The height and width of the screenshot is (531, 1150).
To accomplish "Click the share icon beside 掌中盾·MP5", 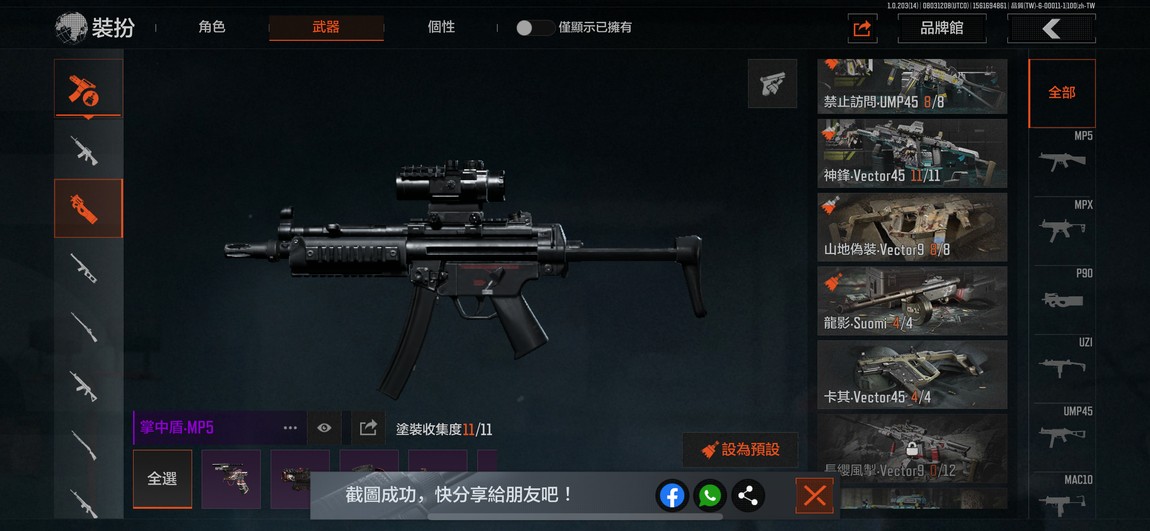I will tap(368, 428).
